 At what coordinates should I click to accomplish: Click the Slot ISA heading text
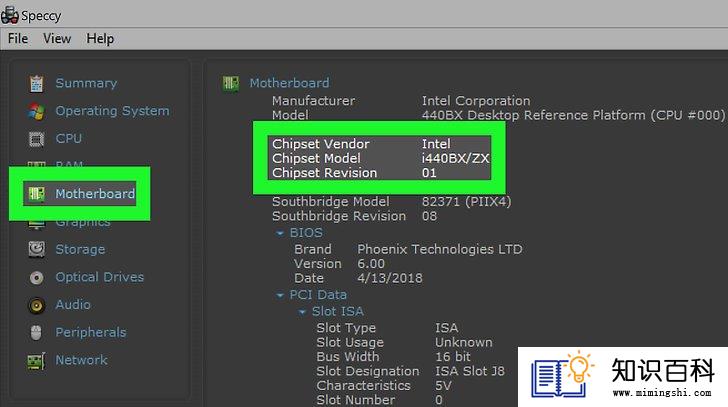click(x=338, y=311)
